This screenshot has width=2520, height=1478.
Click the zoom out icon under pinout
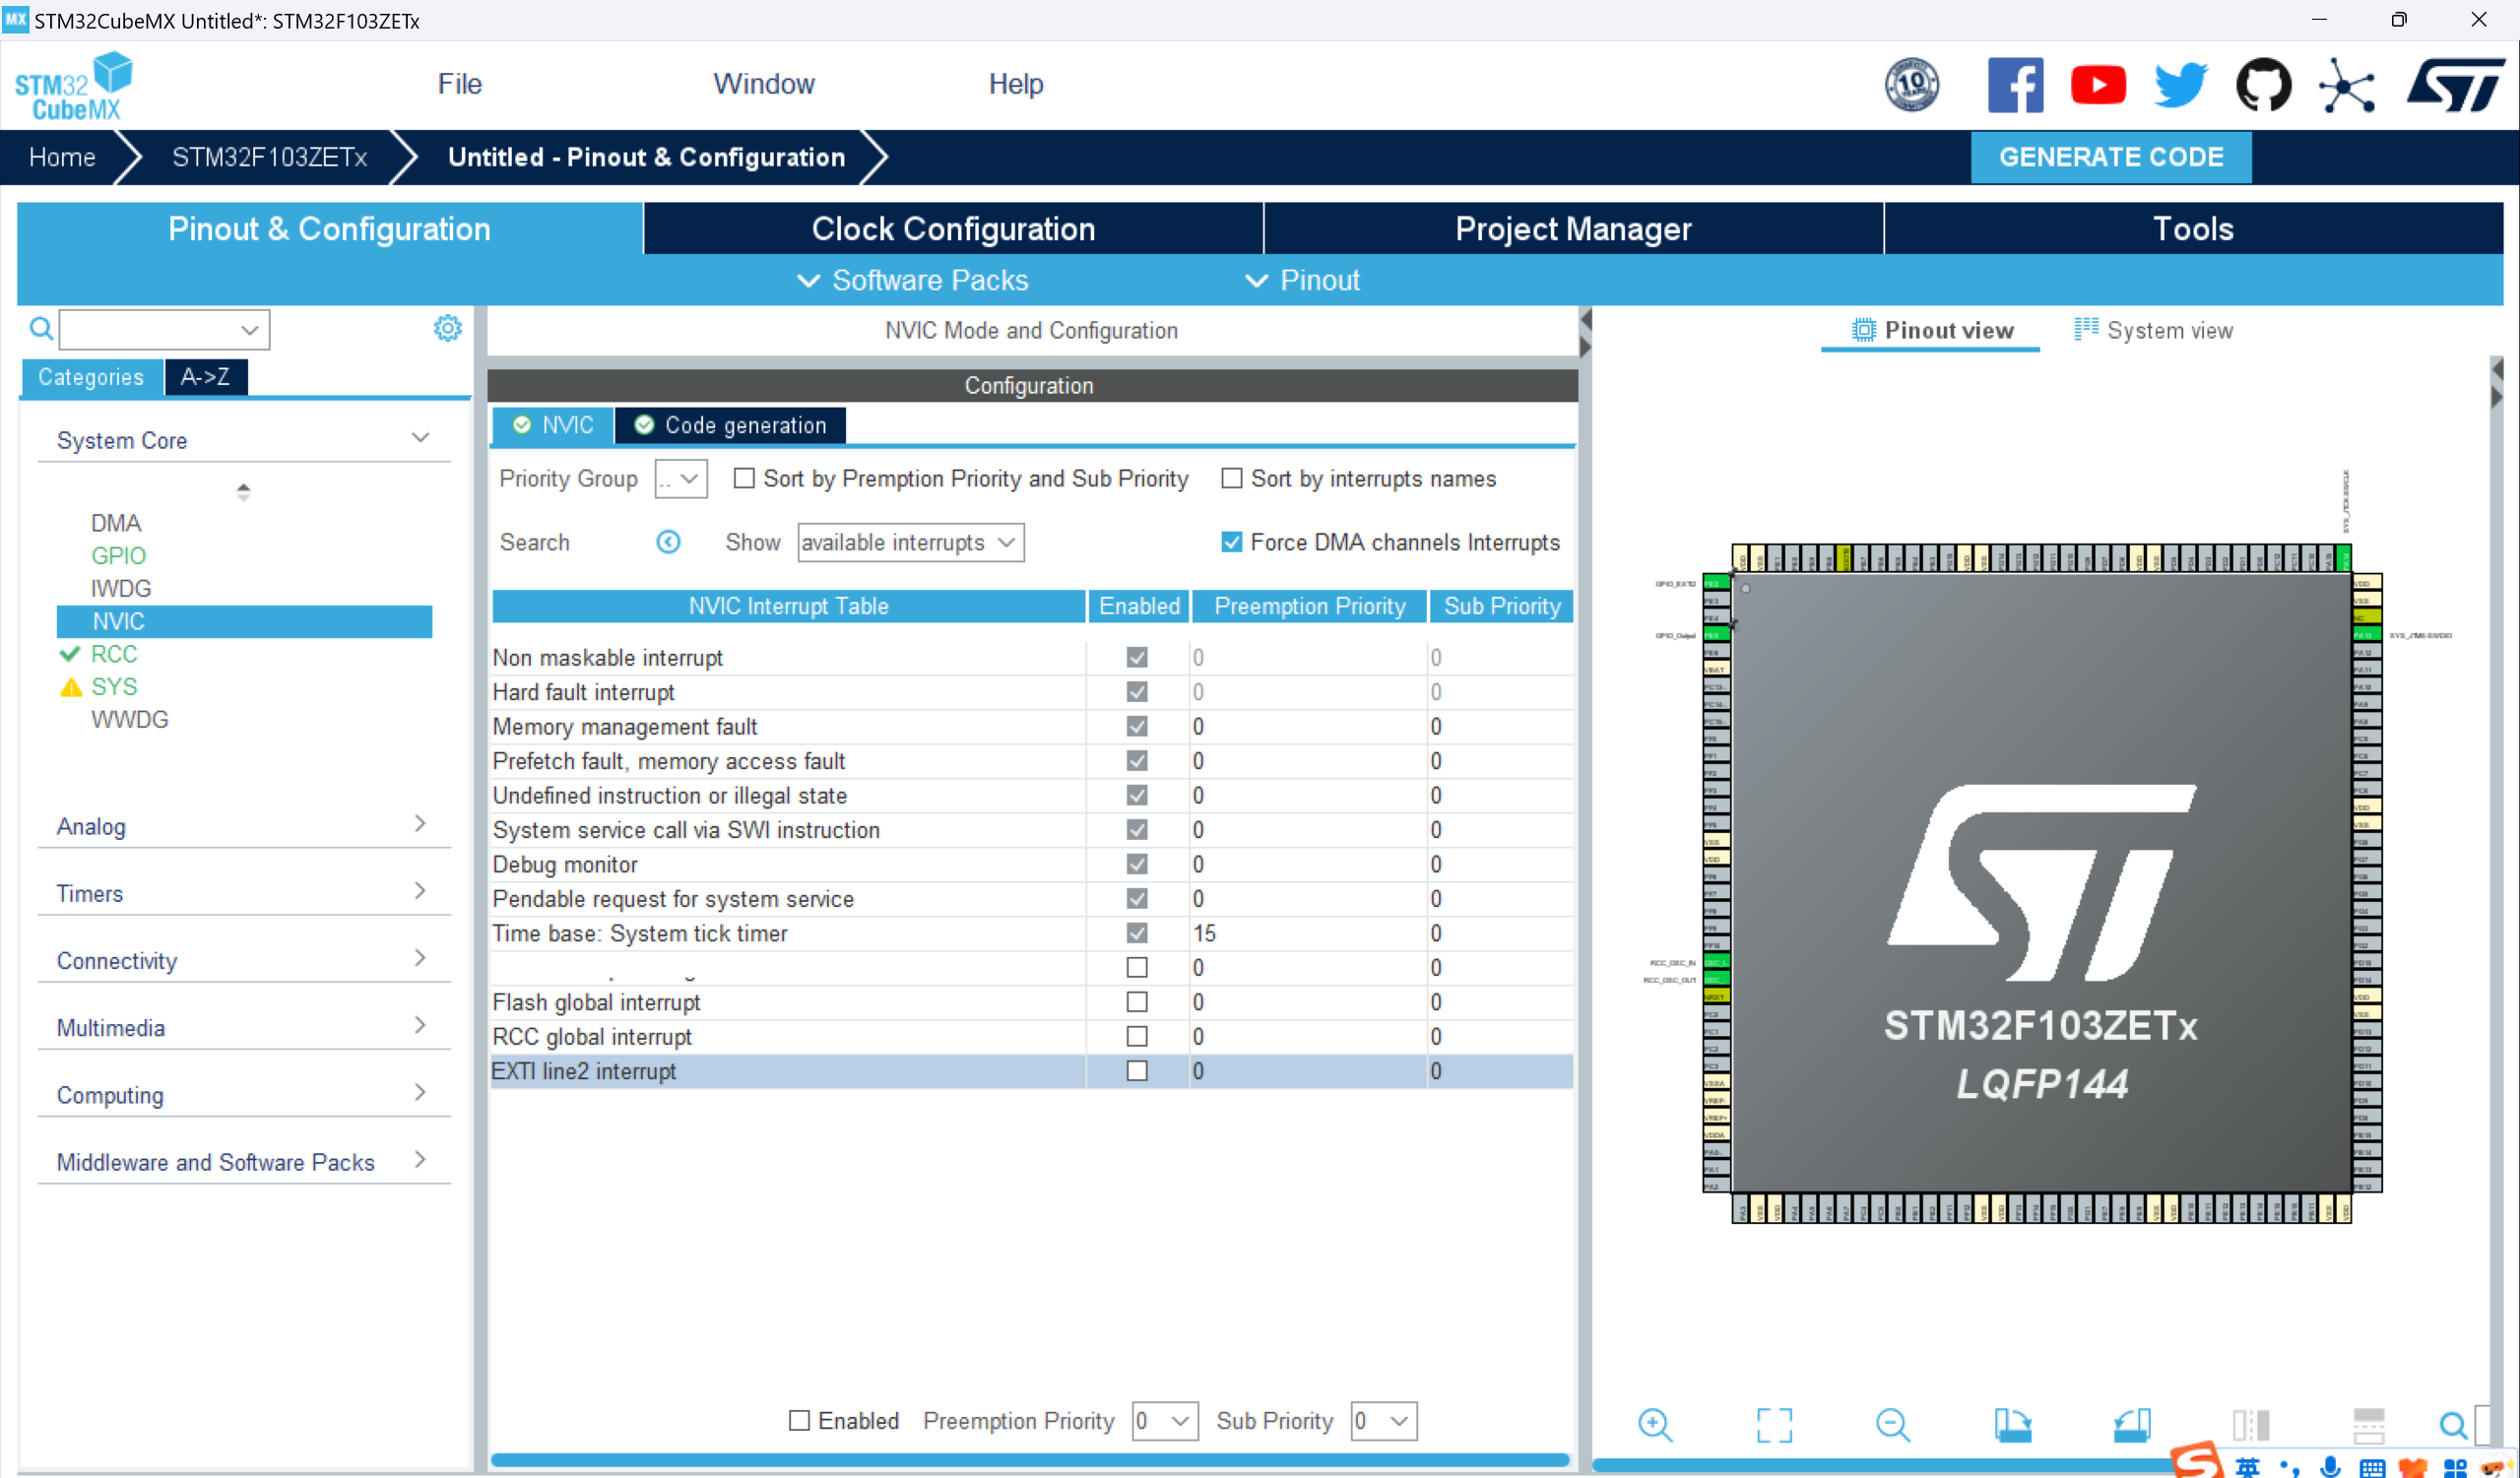[1892, 1424]
